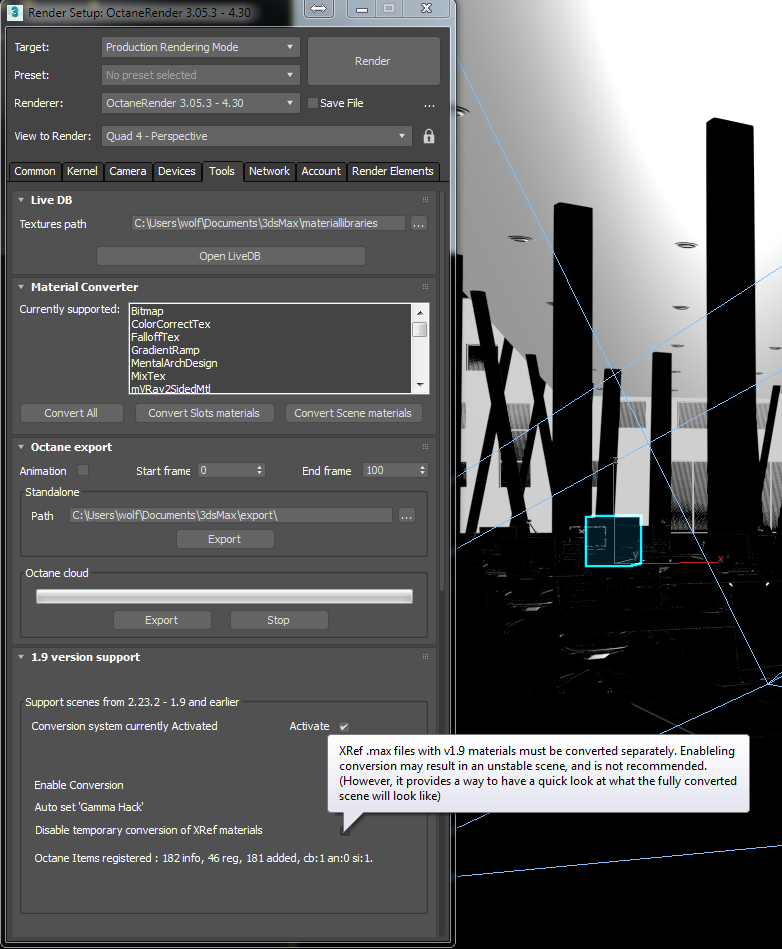Click the Render button
The image size is (782, 949).
pyautogui.click(x=373, y=61)
